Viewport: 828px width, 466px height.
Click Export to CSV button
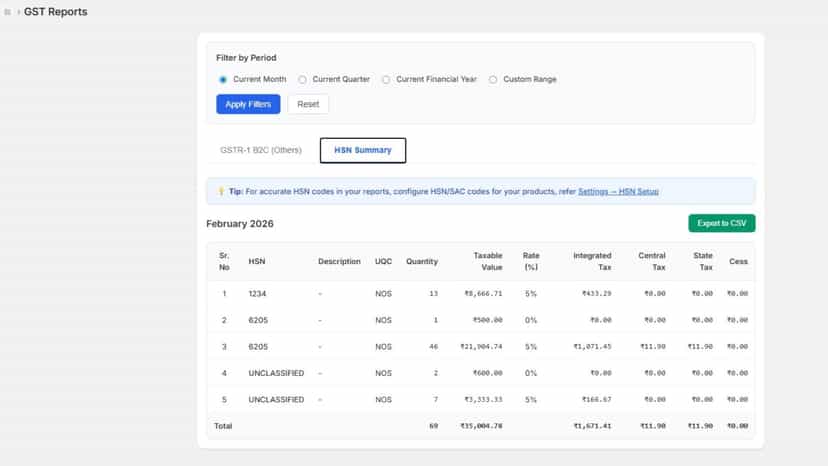pyautogui.click(x=721, y=223)
